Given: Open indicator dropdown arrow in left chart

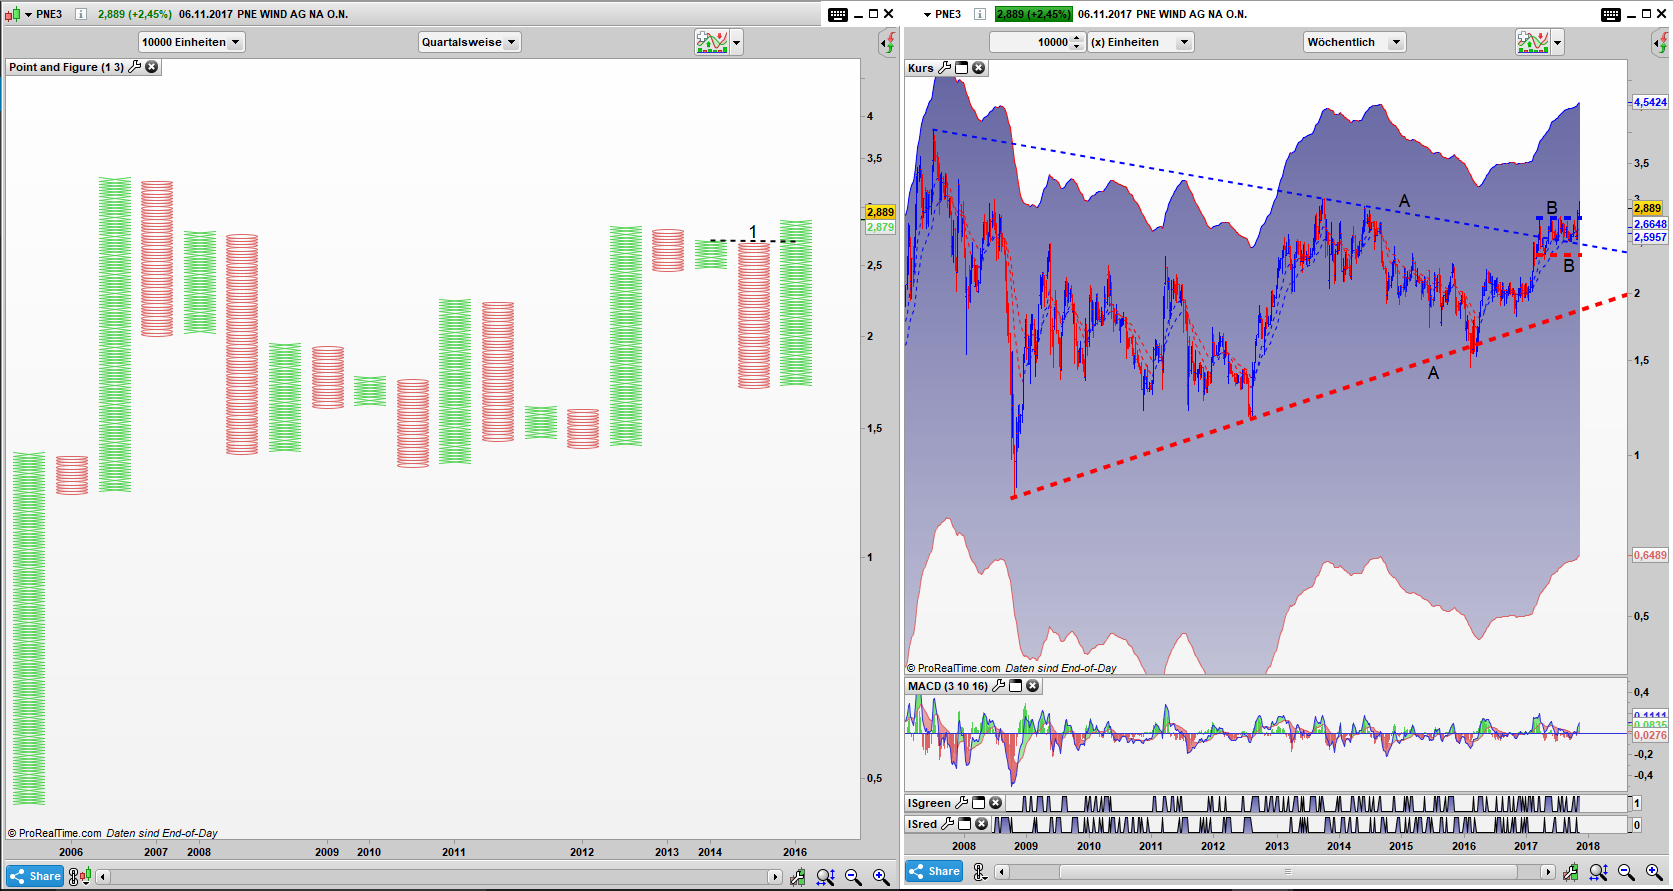Looking at the screenshot, I should coord(737,42).
